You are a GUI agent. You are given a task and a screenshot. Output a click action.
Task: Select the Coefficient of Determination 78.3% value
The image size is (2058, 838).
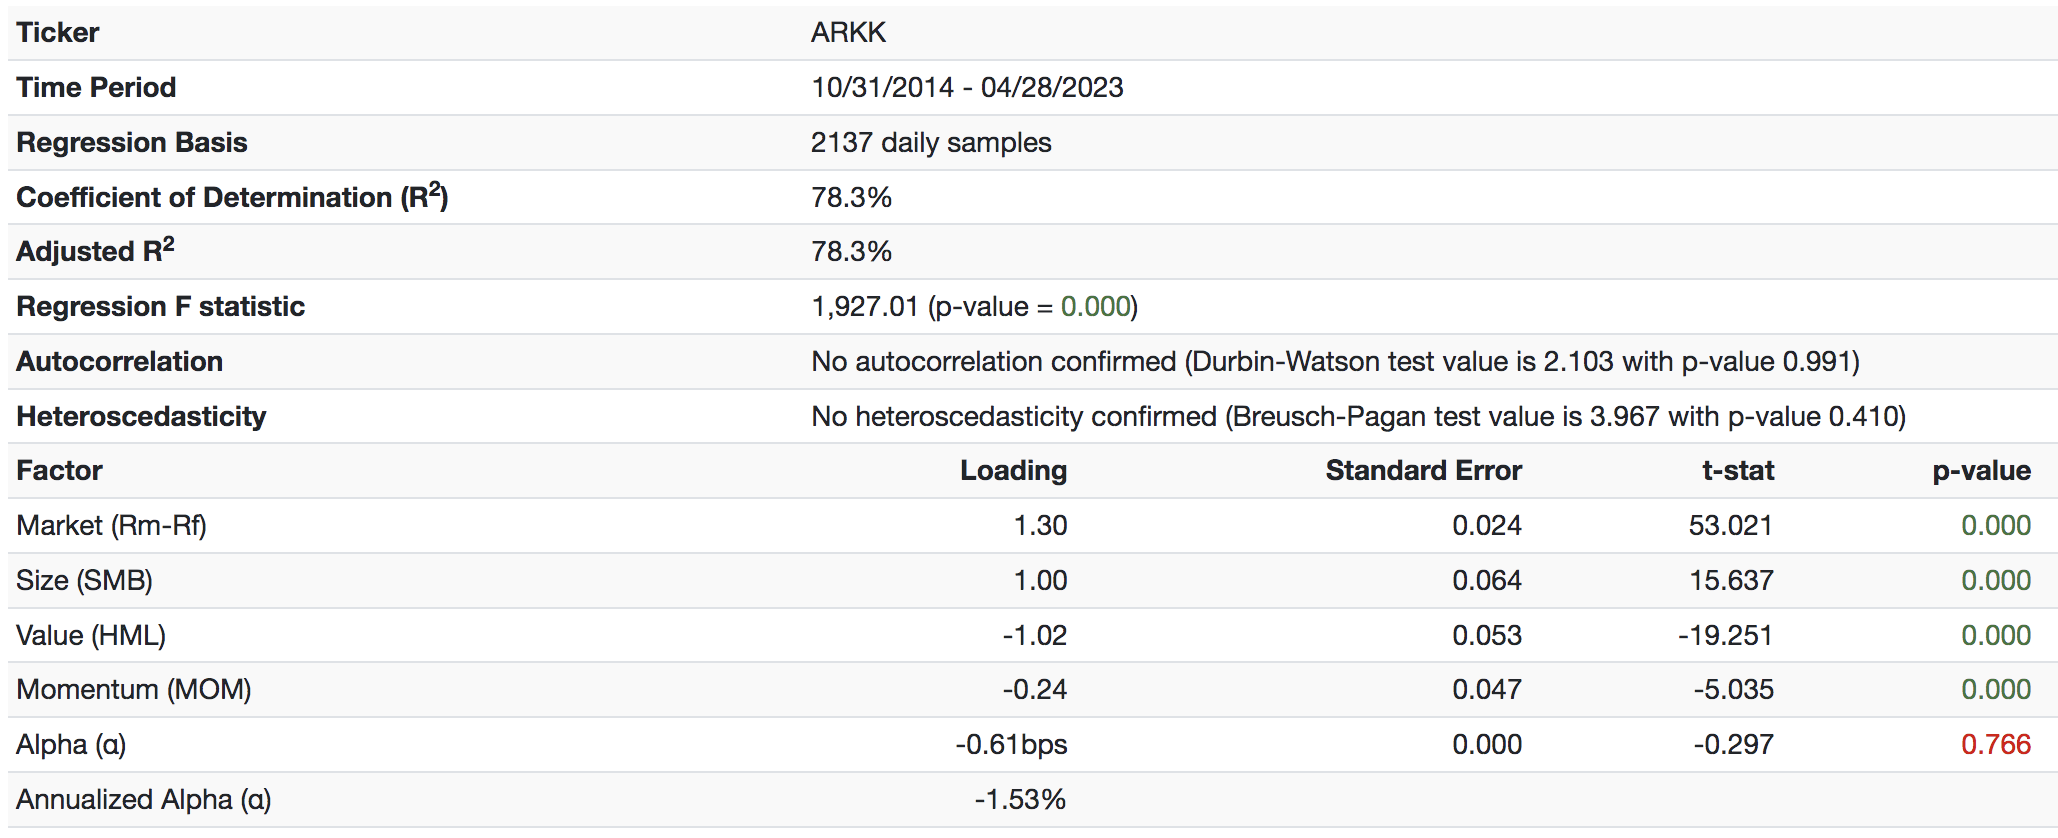851,197
